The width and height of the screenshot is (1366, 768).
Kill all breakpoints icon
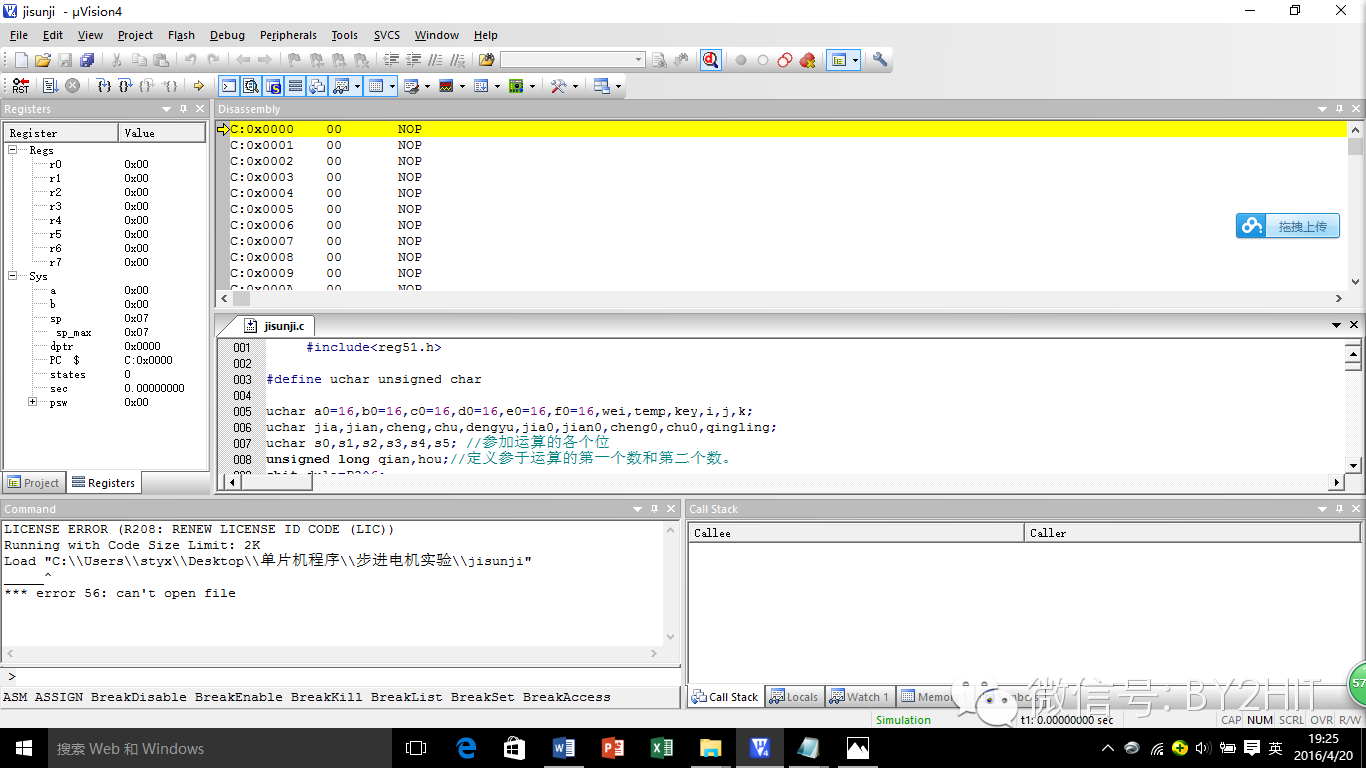(x=807, y=60)
